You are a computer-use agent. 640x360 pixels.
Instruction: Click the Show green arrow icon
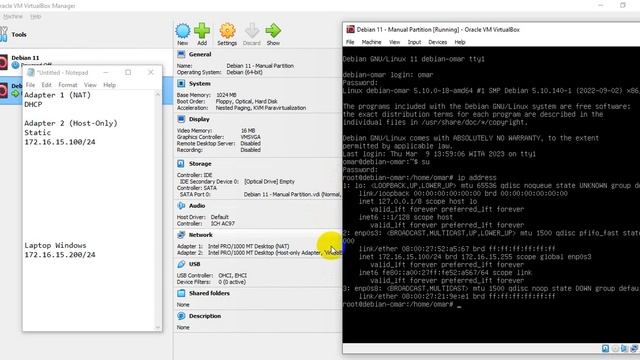[x=273, y=31]
